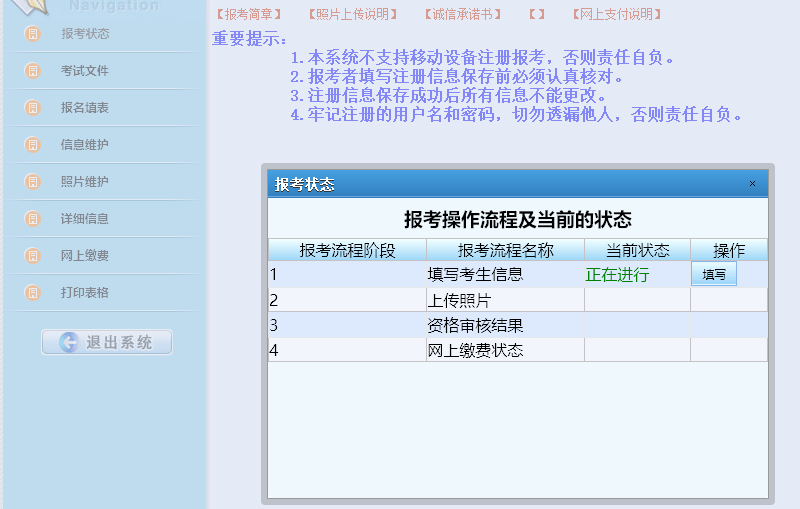Select 网上缴费 in the sidebar
Screen dimensions: 800x509
pyautogui.click(x=85, y=256)
